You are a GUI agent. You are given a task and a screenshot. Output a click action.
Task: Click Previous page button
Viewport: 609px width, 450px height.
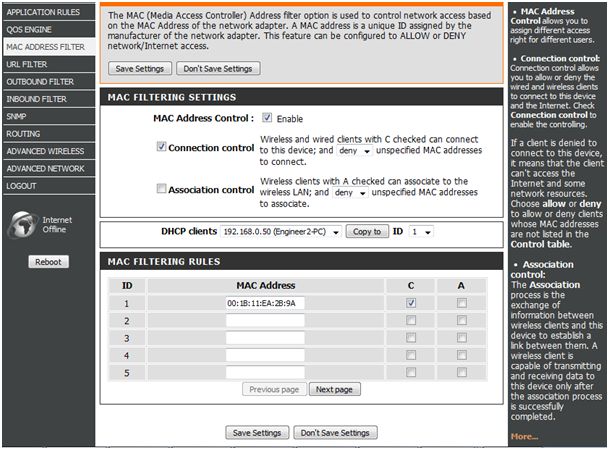274,389
